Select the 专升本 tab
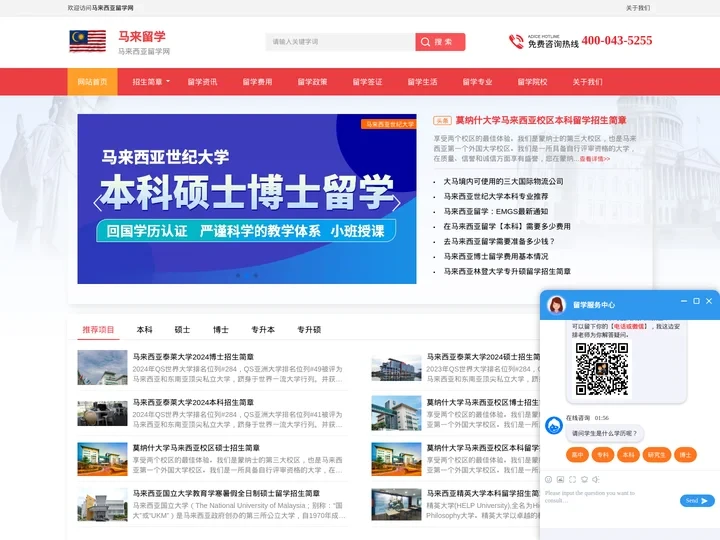 [263, 330]
